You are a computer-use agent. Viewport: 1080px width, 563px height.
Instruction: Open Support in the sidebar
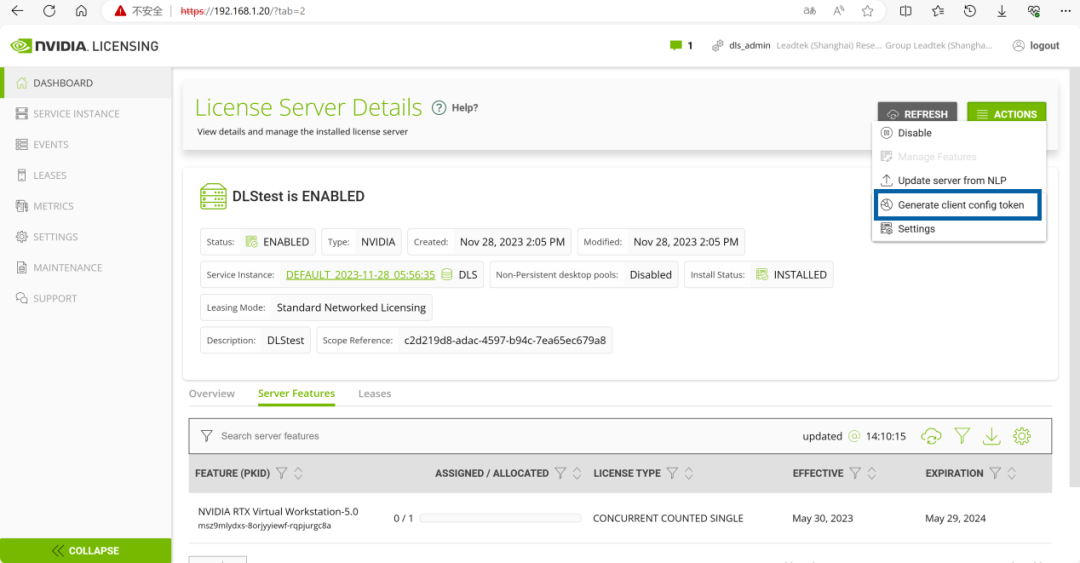point(85,298)
